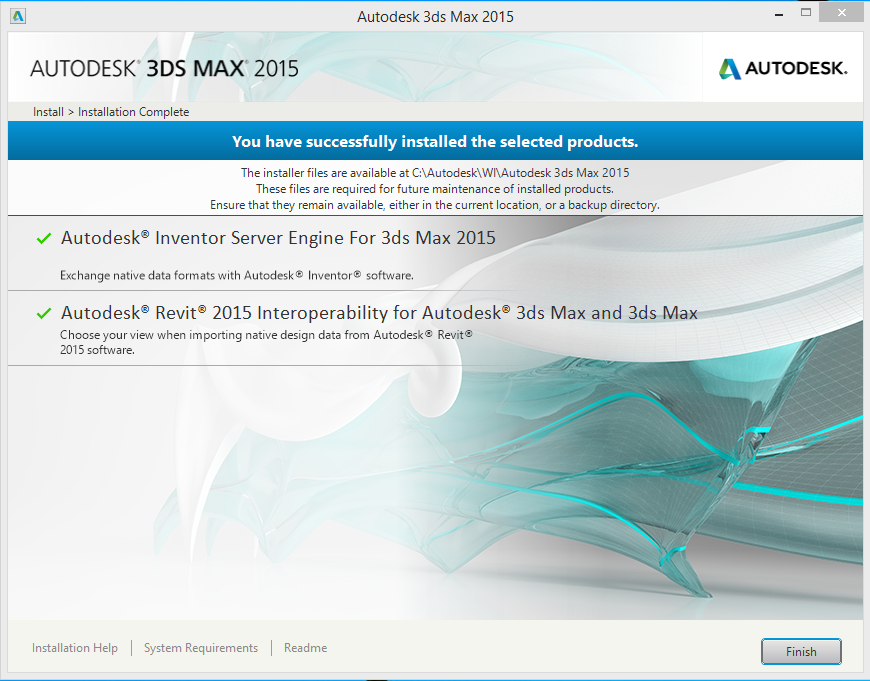This screenshot has height=681, width=870.
Task: Open the Installation Help link
Action: (x=75, y=648)
